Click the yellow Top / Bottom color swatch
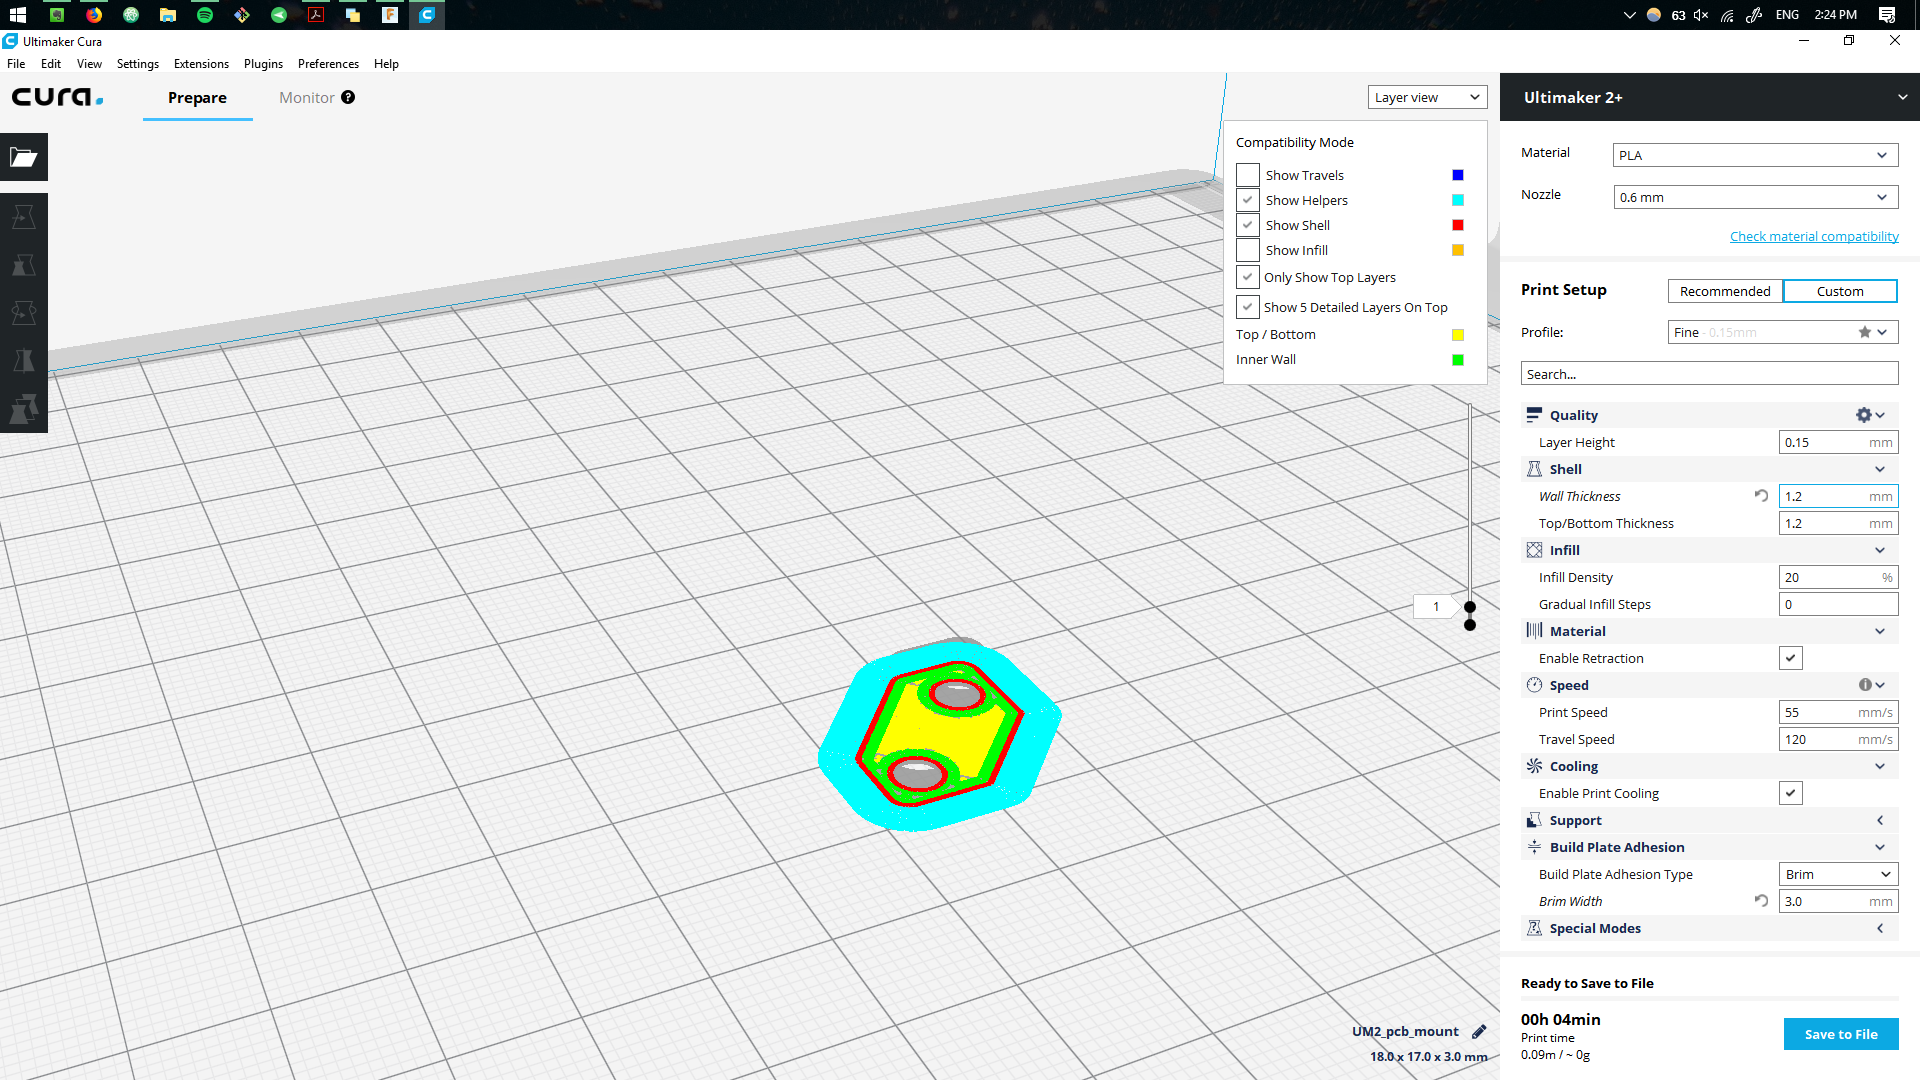The height and width of the screenshot is (1080, 1920). click(1457, 335)
